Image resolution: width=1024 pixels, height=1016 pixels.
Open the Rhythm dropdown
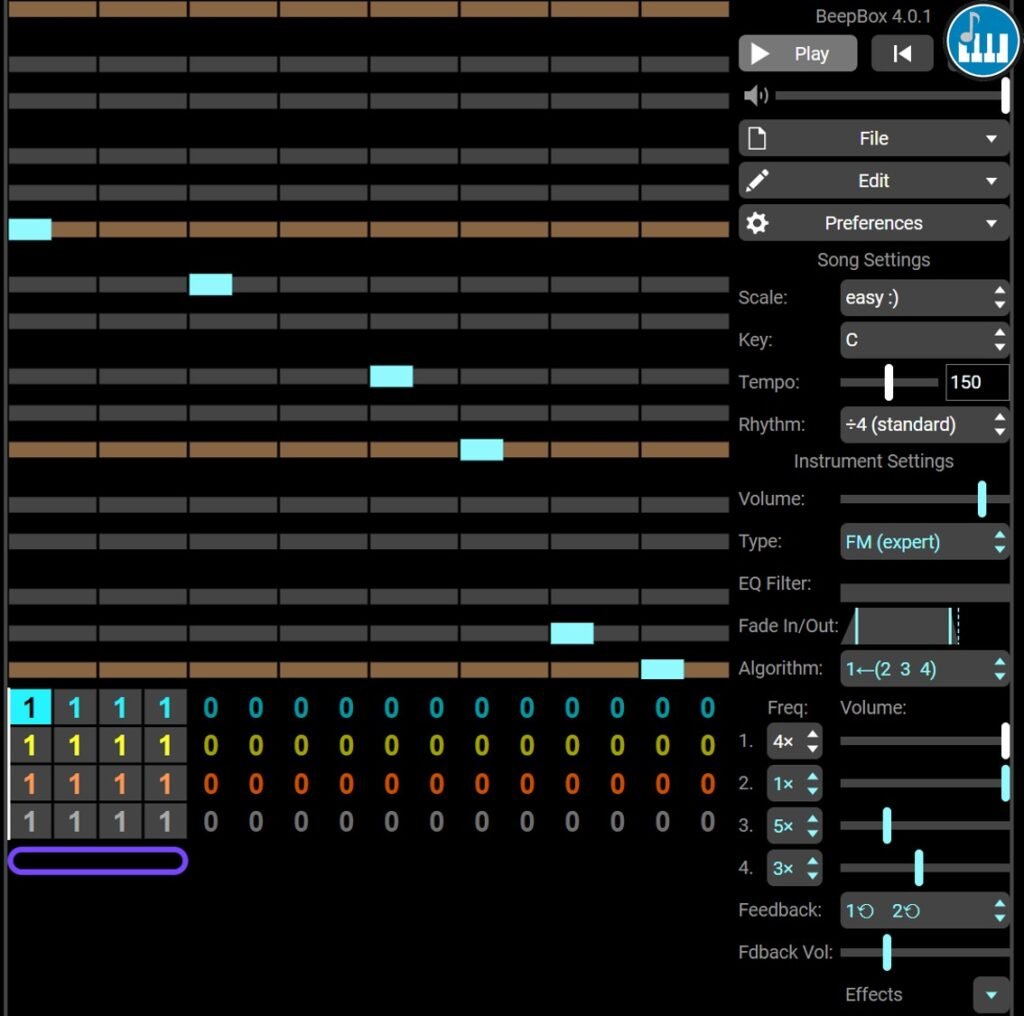click(924, 424)
